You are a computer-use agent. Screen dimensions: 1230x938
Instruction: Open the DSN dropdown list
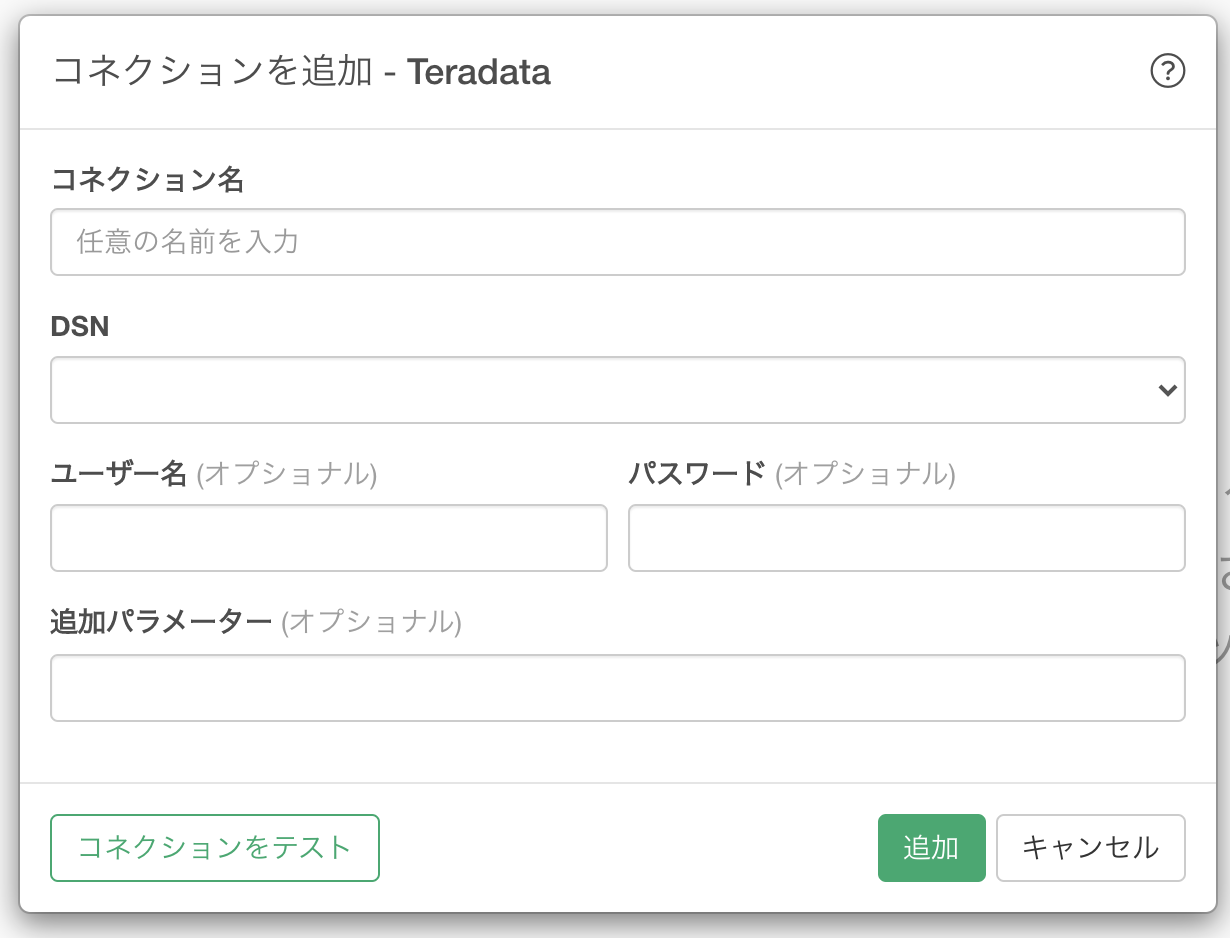pyautogui.click(x=617, y=390)
